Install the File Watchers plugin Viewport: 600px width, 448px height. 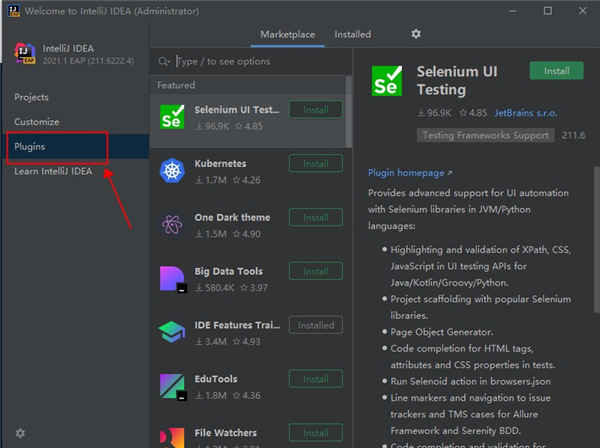pyautogui.click(x=316, y=433)
